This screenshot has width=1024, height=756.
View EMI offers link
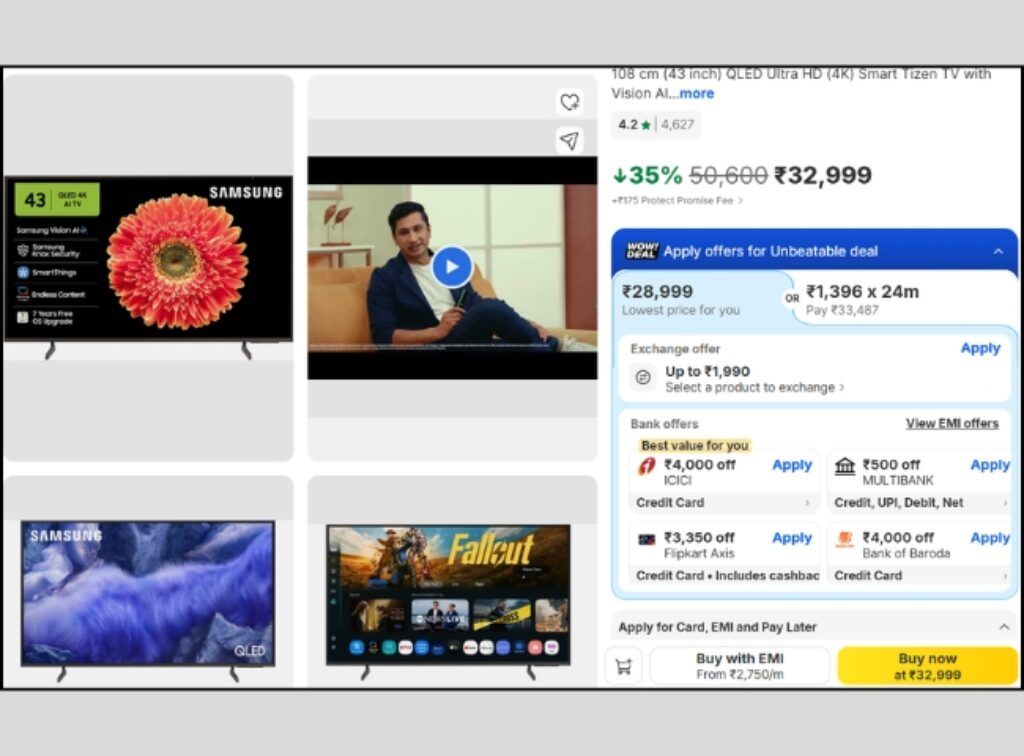pos(952,424)
